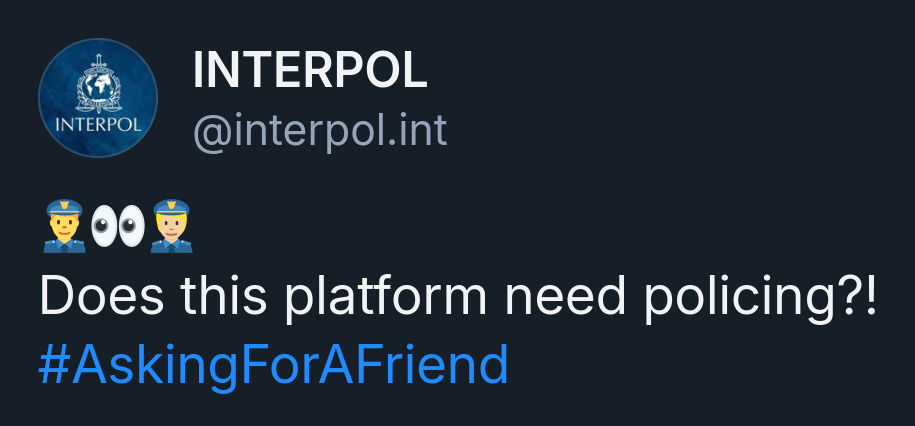915x426 pixels.
Task: Click the INTERPOL wordmark inside the avatar
Action: [x=98, y=128]
